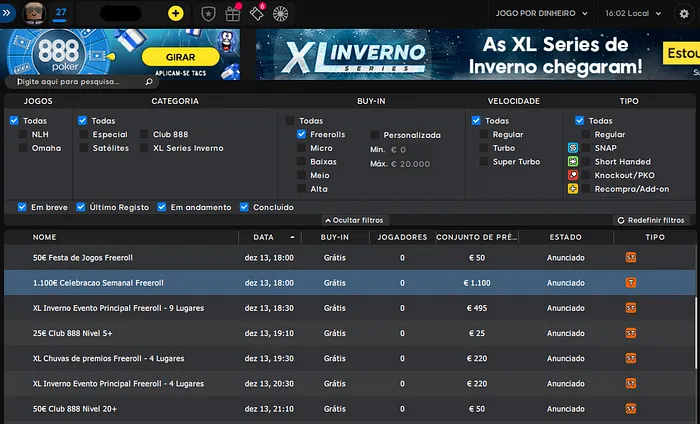The height and width of the screenshot is (424, 700).
Task: Toggle the Em breve status filter
Action: pos(22,207)
